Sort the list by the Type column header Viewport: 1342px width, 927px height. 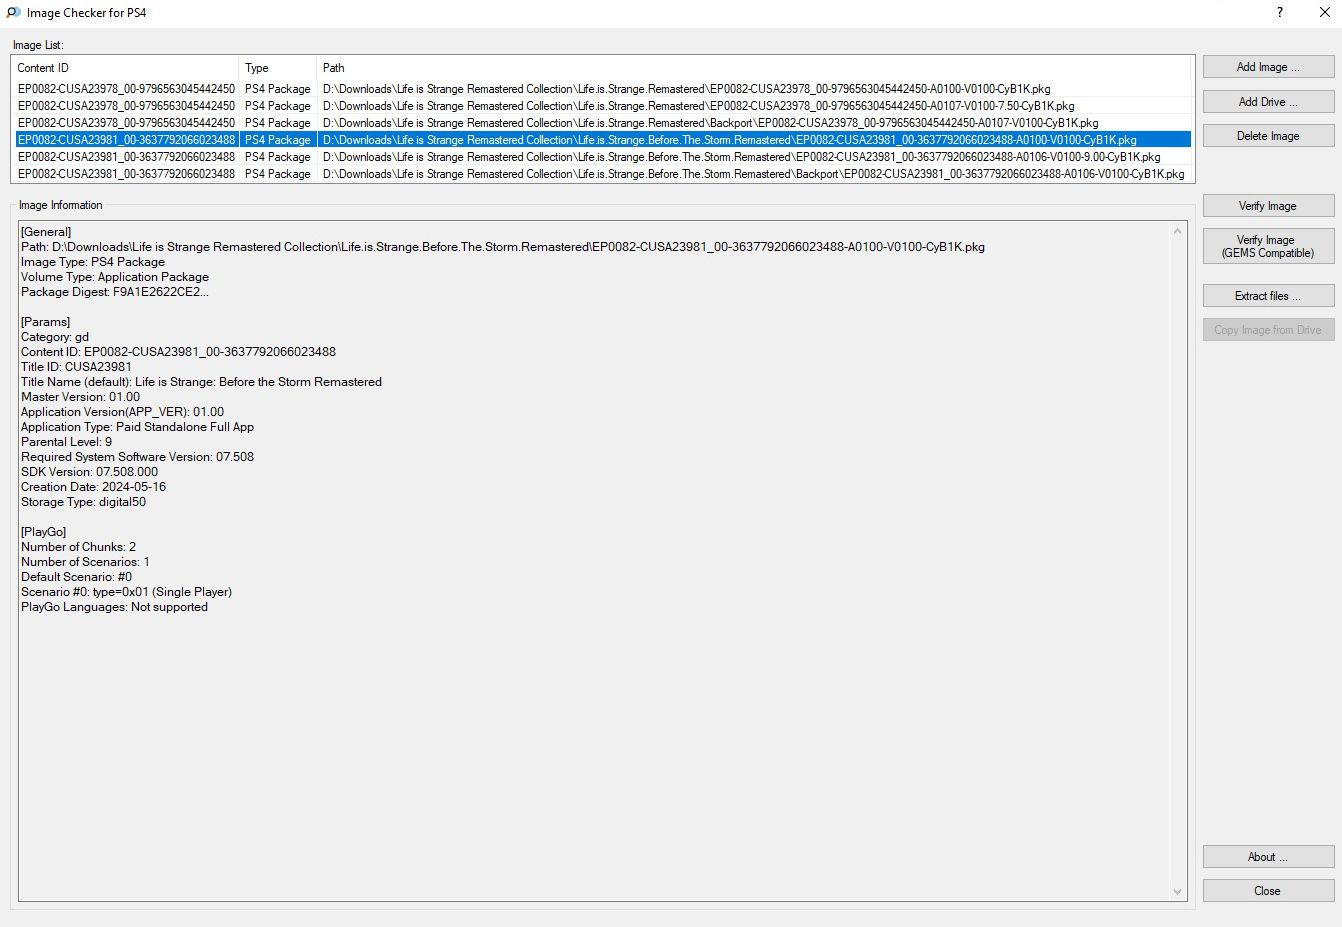tap(278, 68)
